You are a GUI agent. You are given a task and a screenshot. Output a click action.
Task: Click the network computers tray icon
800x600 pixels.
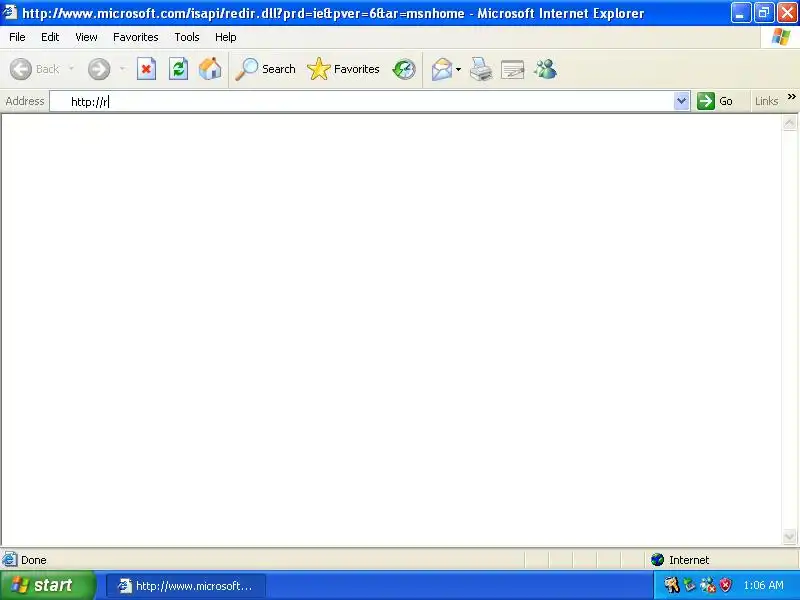[x=689, y=584]
